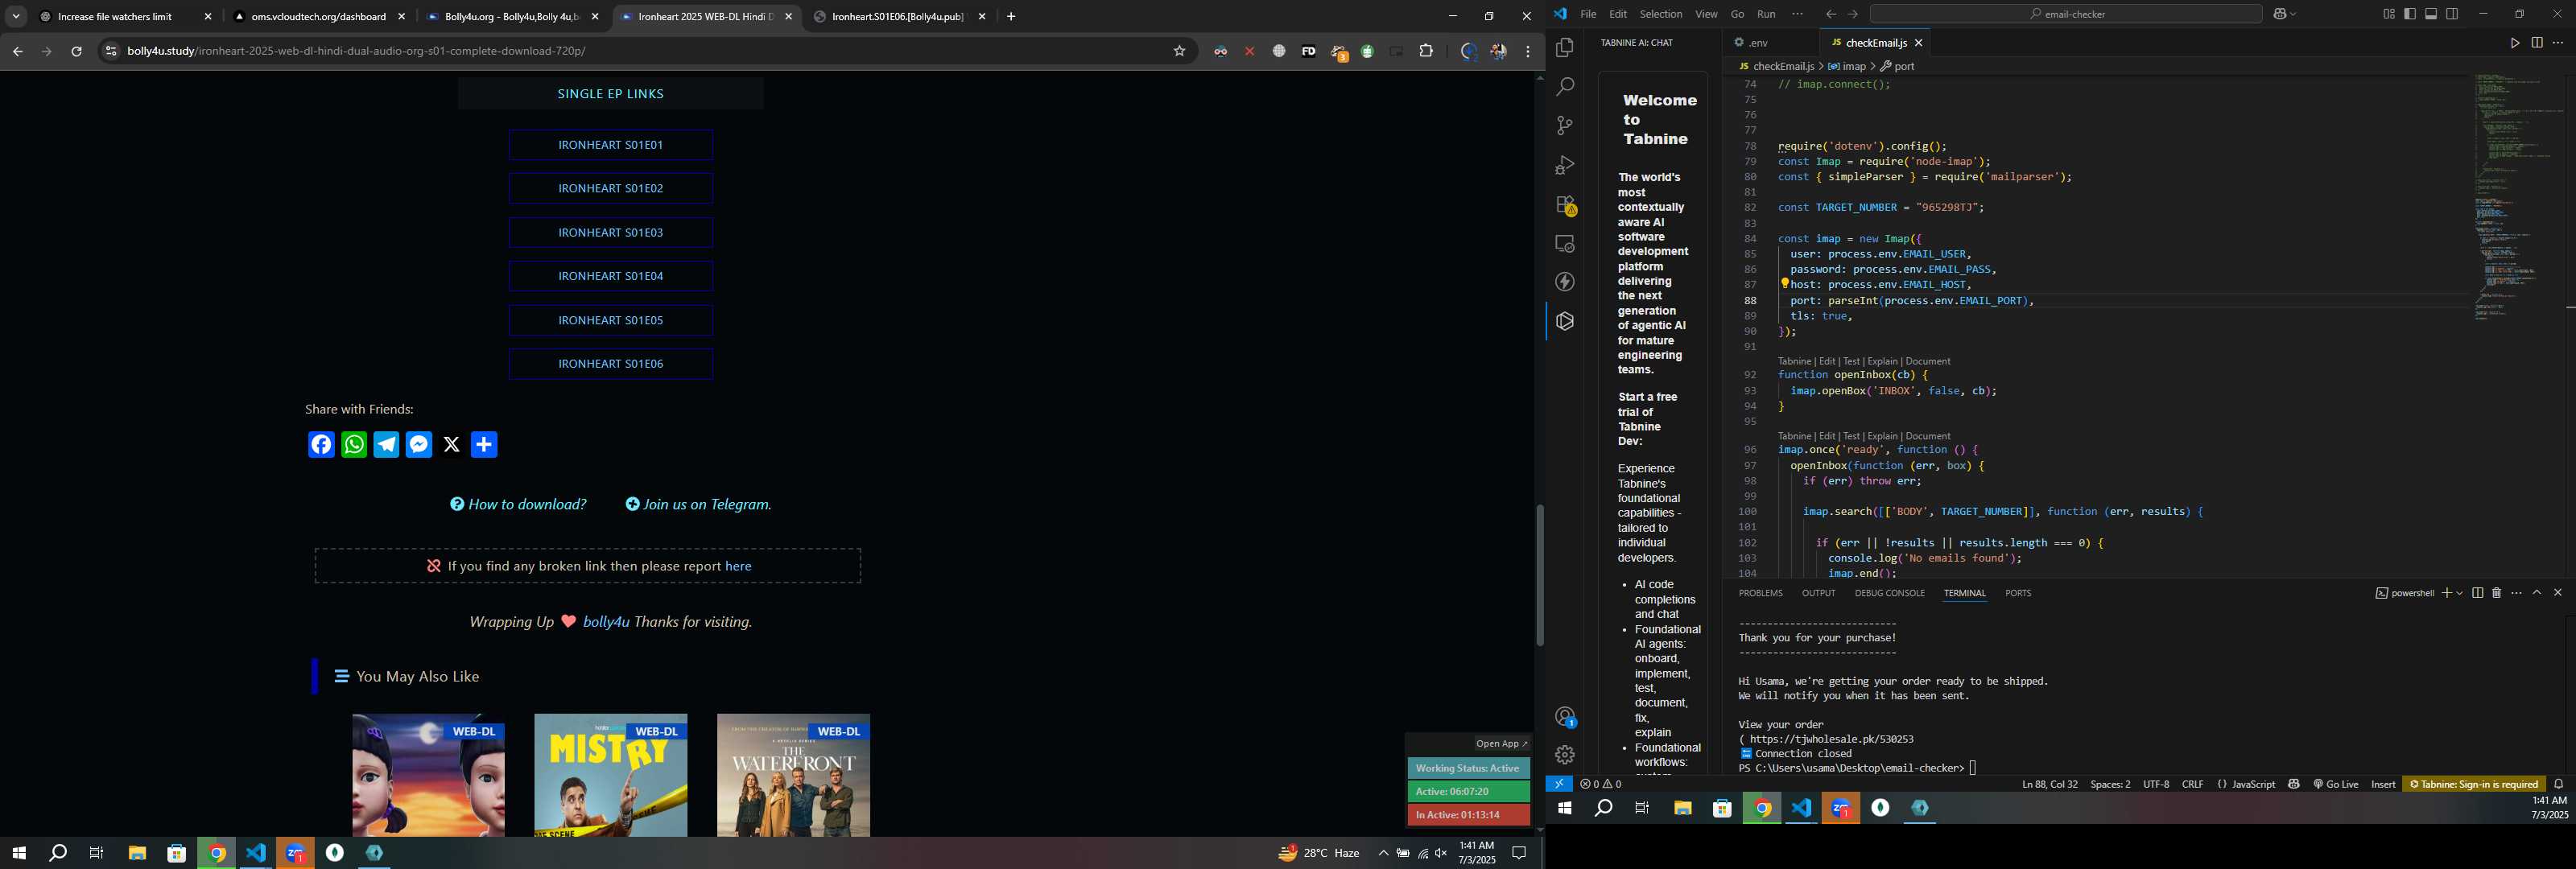
Task: Share on X icon
Action: (452, 445)
